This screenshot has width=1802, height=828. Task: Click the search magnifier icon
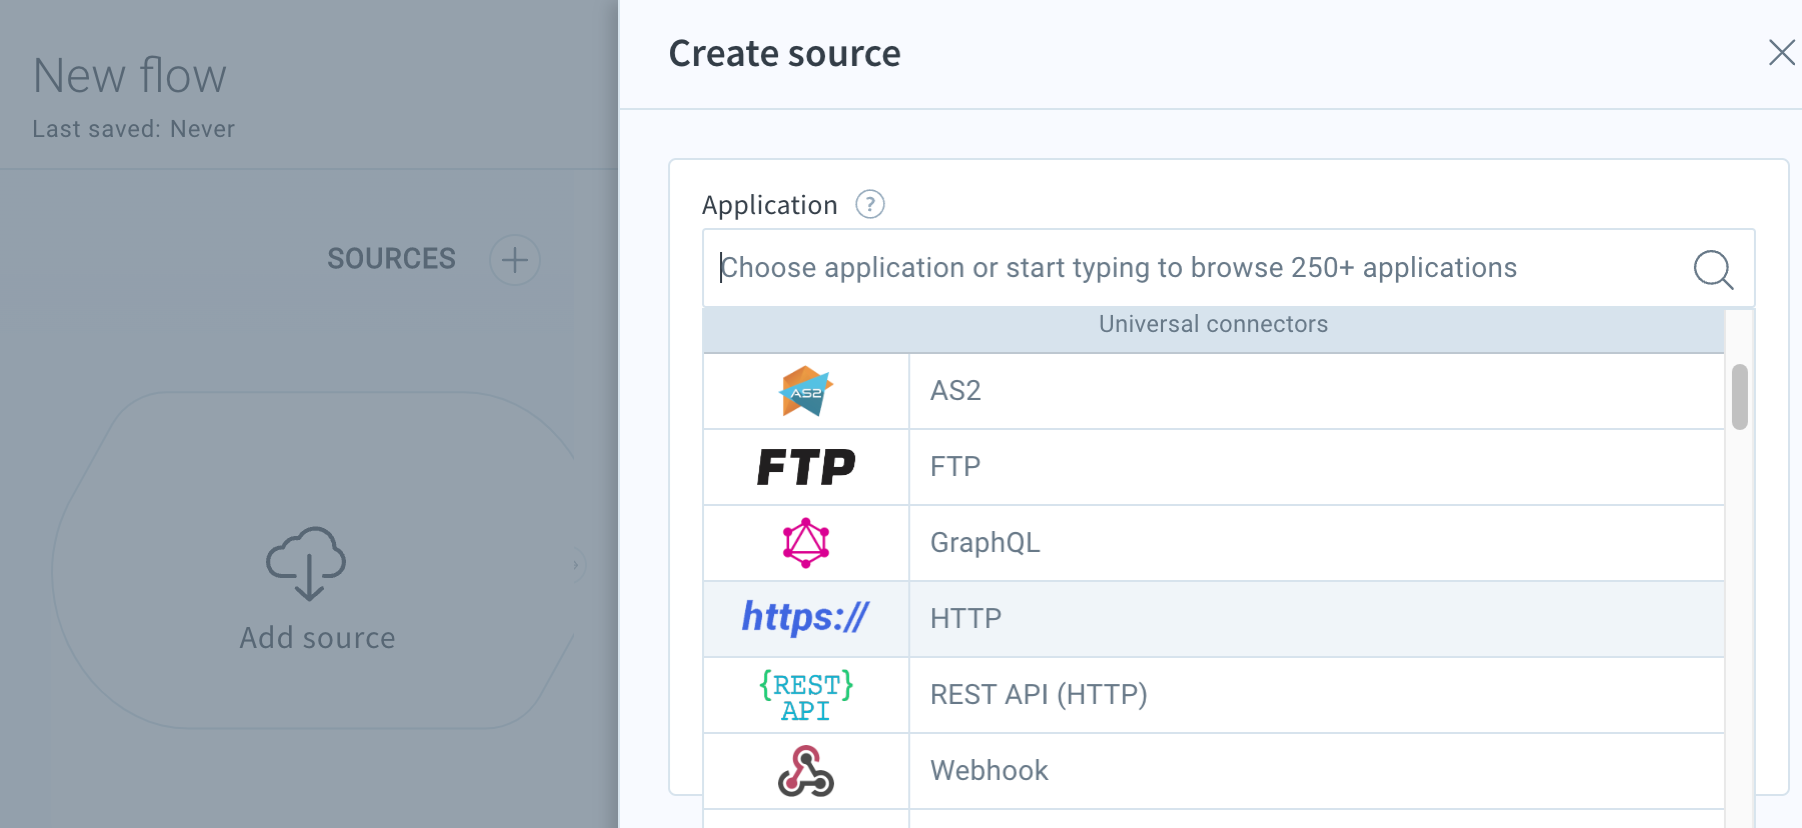(1713, 269)
